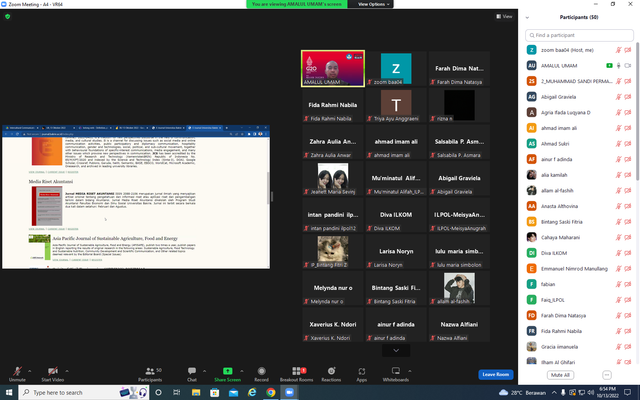Open Task View on the taskbar
The height and width of the screenshot is (400, 640).
(177, 392)
